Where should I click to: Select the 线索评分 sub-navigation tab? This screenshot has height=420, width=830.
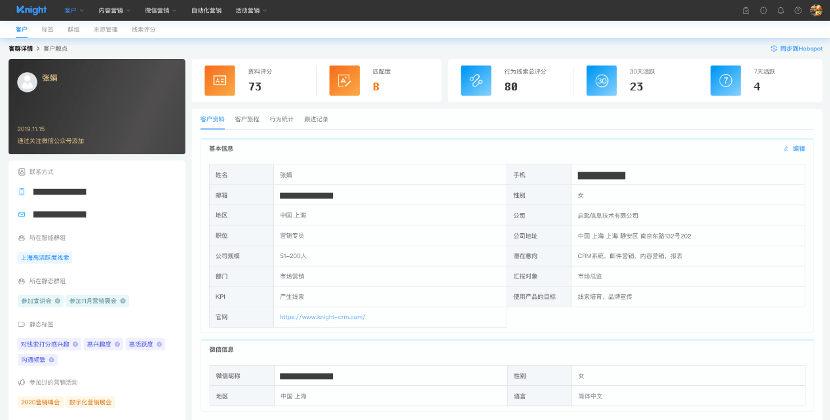143,30
